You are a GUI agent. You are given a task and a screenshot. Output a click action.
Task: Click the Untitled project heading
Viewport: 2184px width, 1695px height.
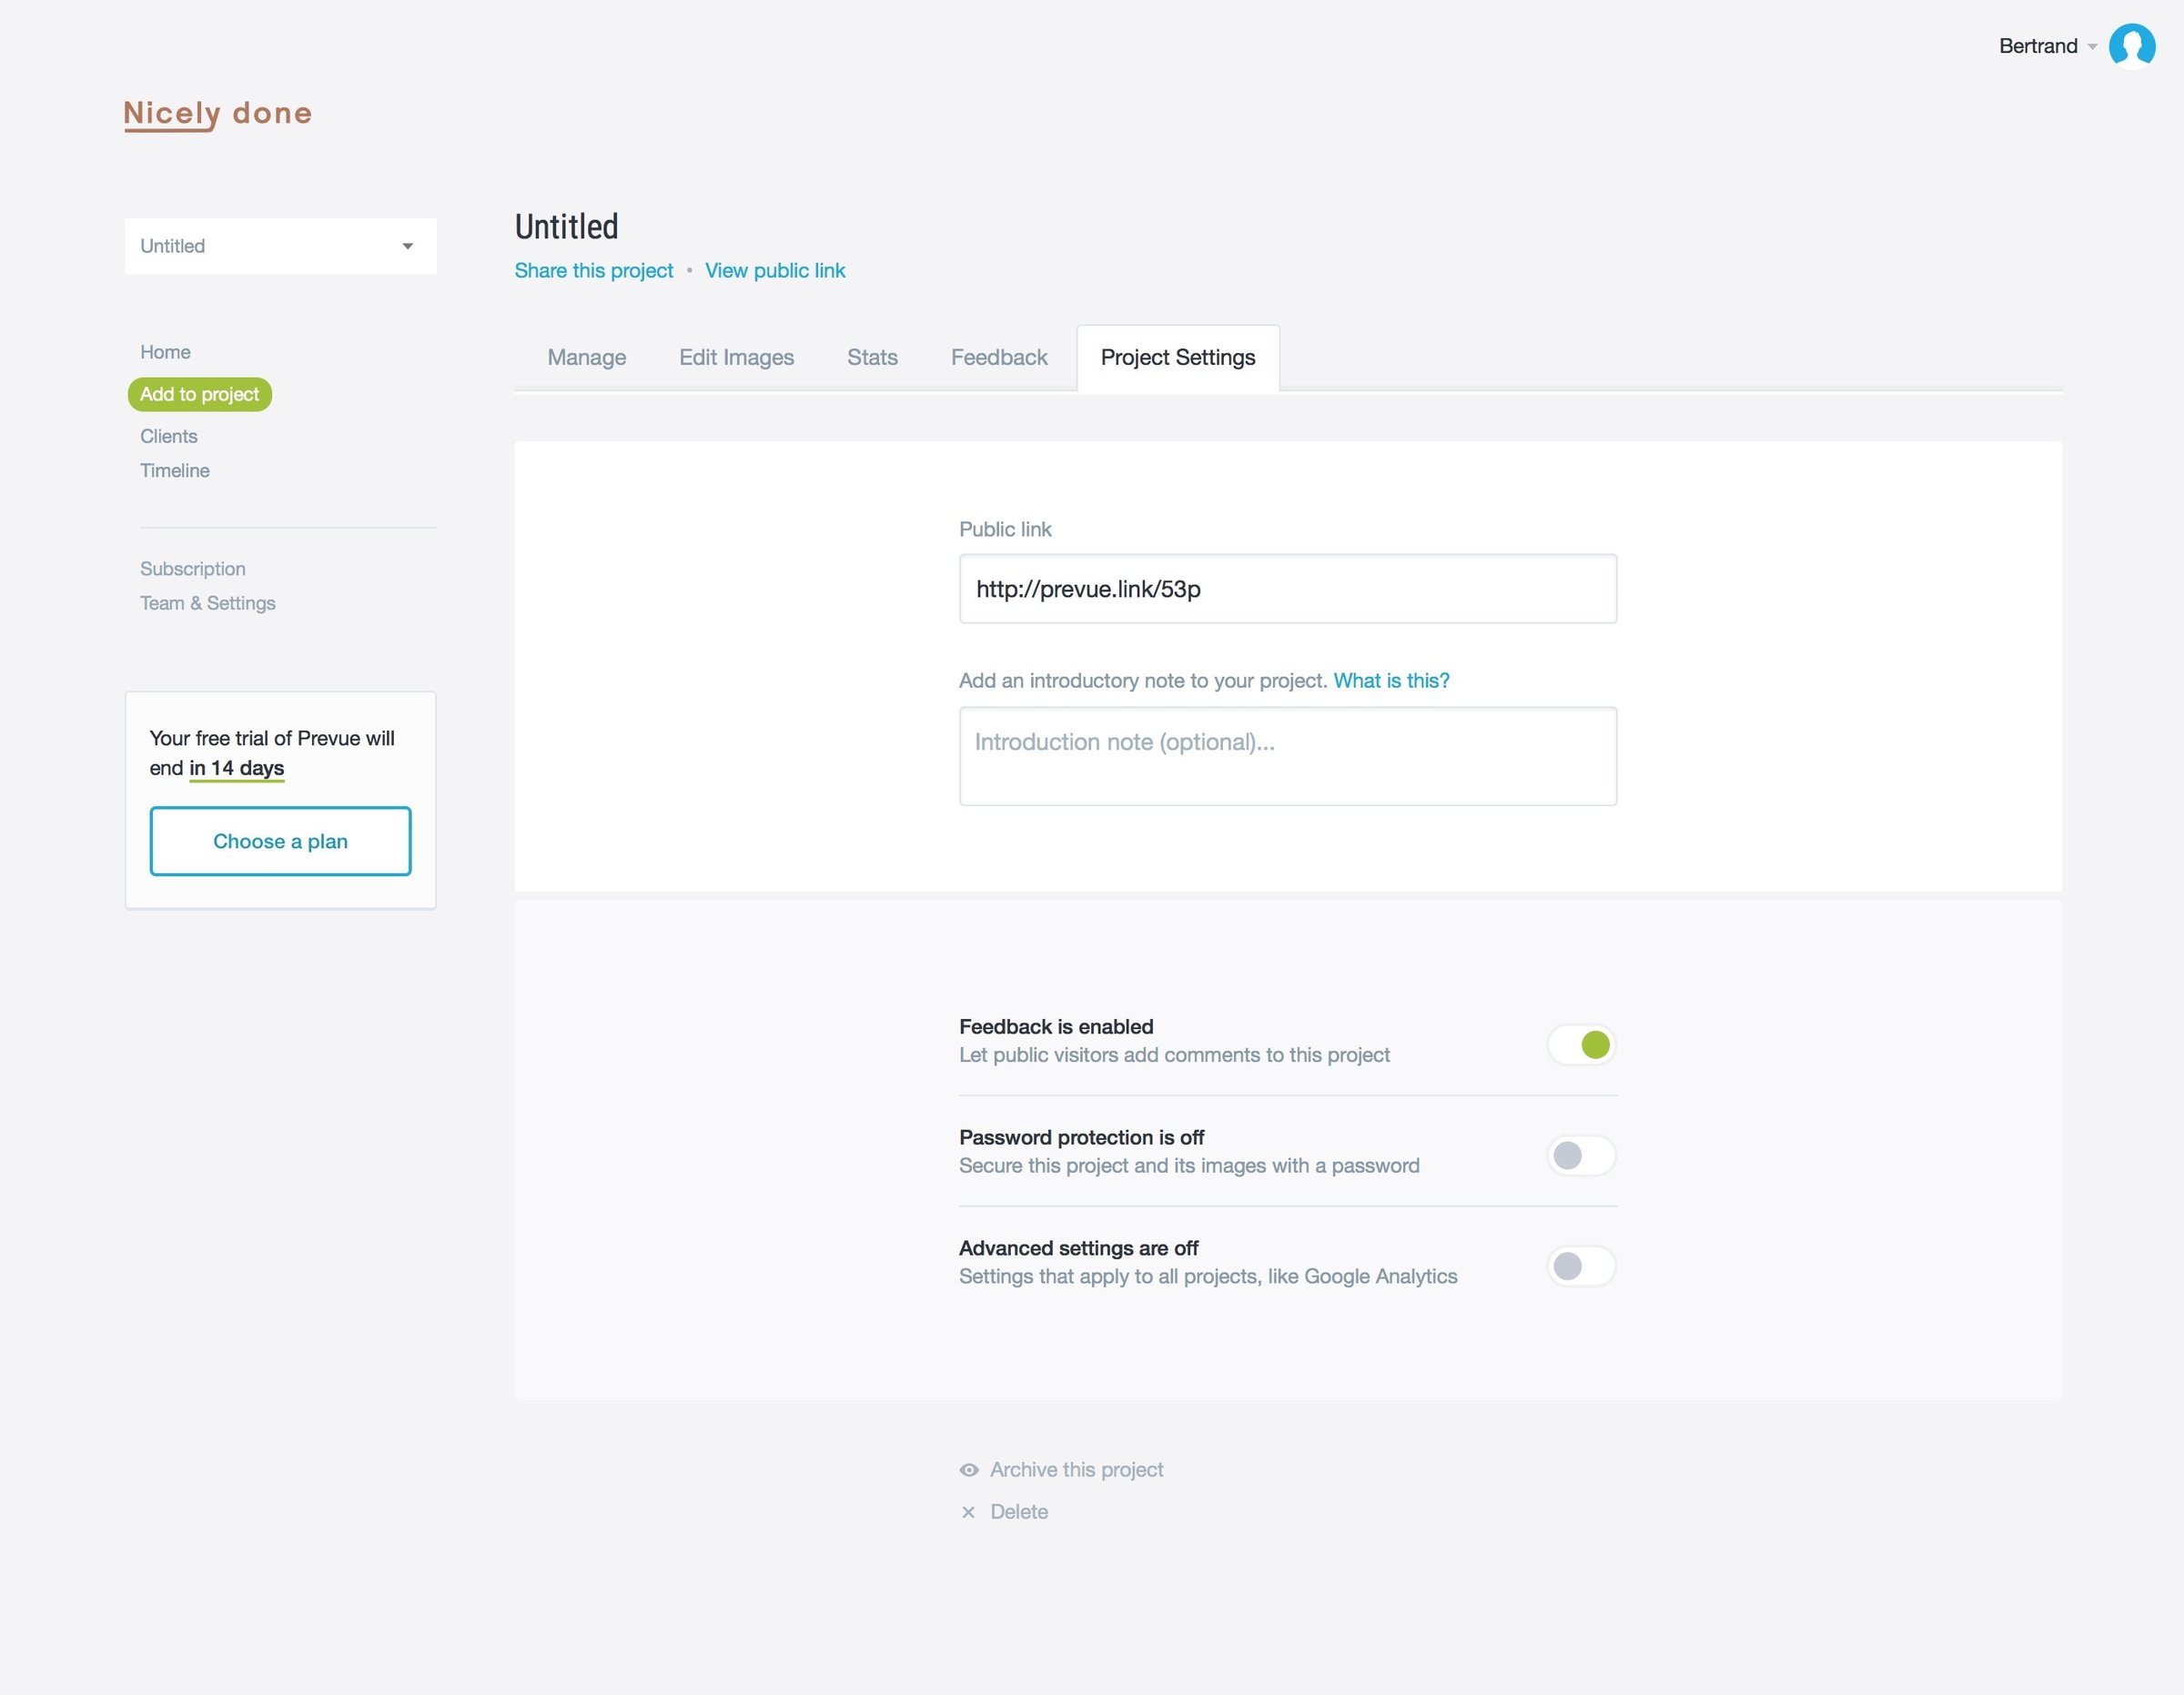[x=566, y=227]
